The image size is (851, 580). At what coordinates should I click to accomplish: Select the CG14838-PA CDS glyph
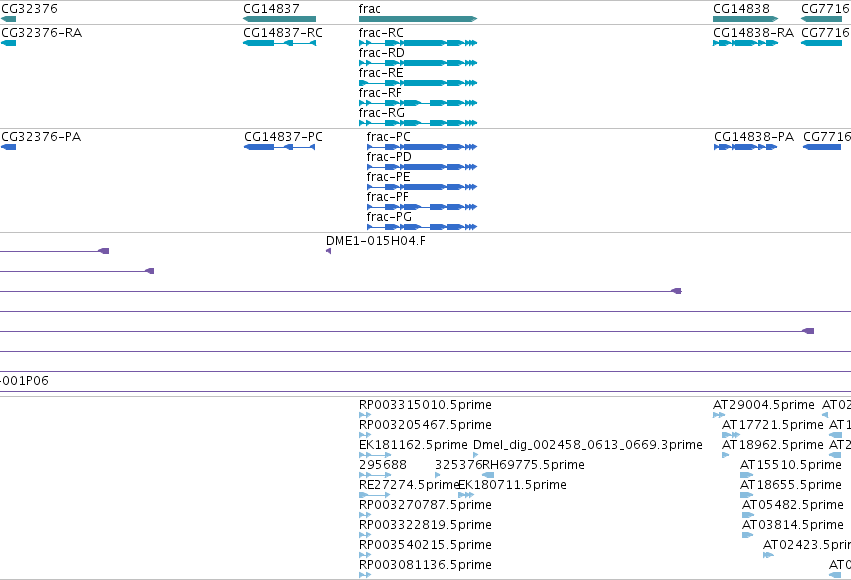(746, 147)
